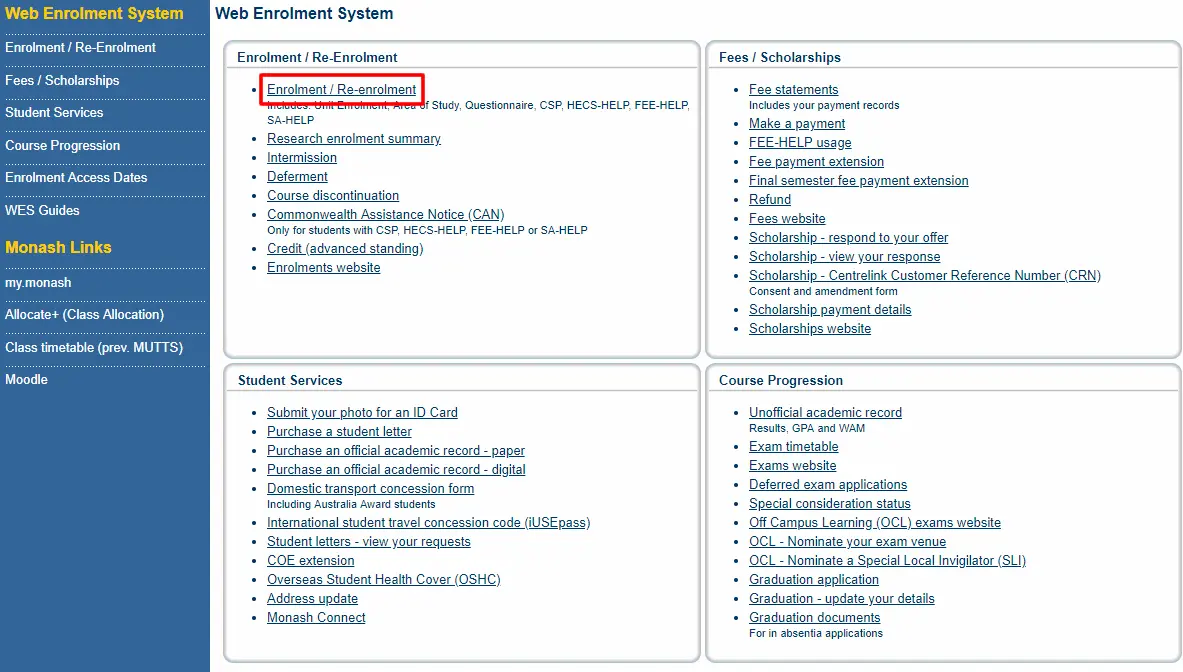Open Moodle from Monash Links

click(26, 379)
